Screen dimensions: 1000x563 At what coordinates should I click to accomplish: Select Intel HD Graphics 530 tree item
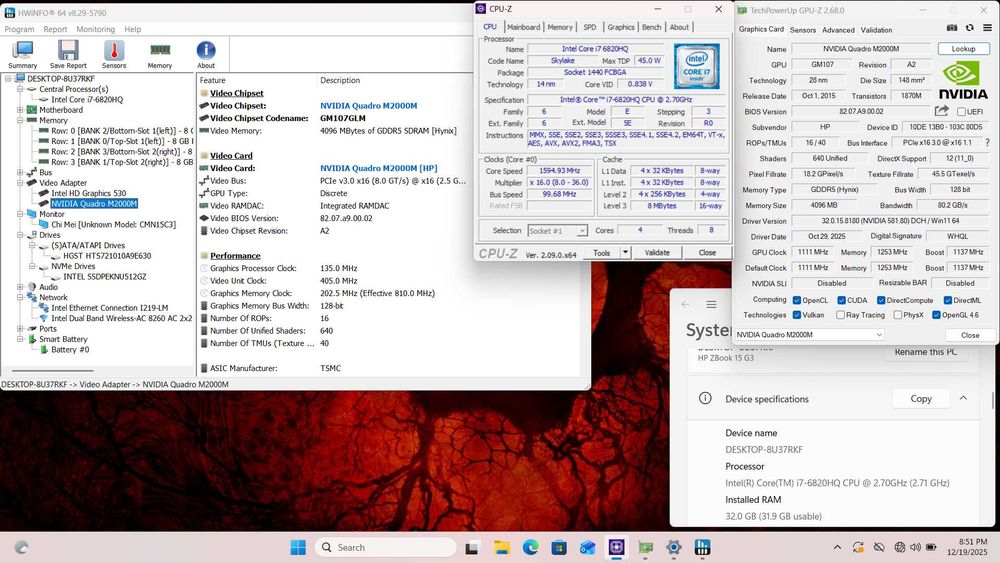(x=89, y=193)
